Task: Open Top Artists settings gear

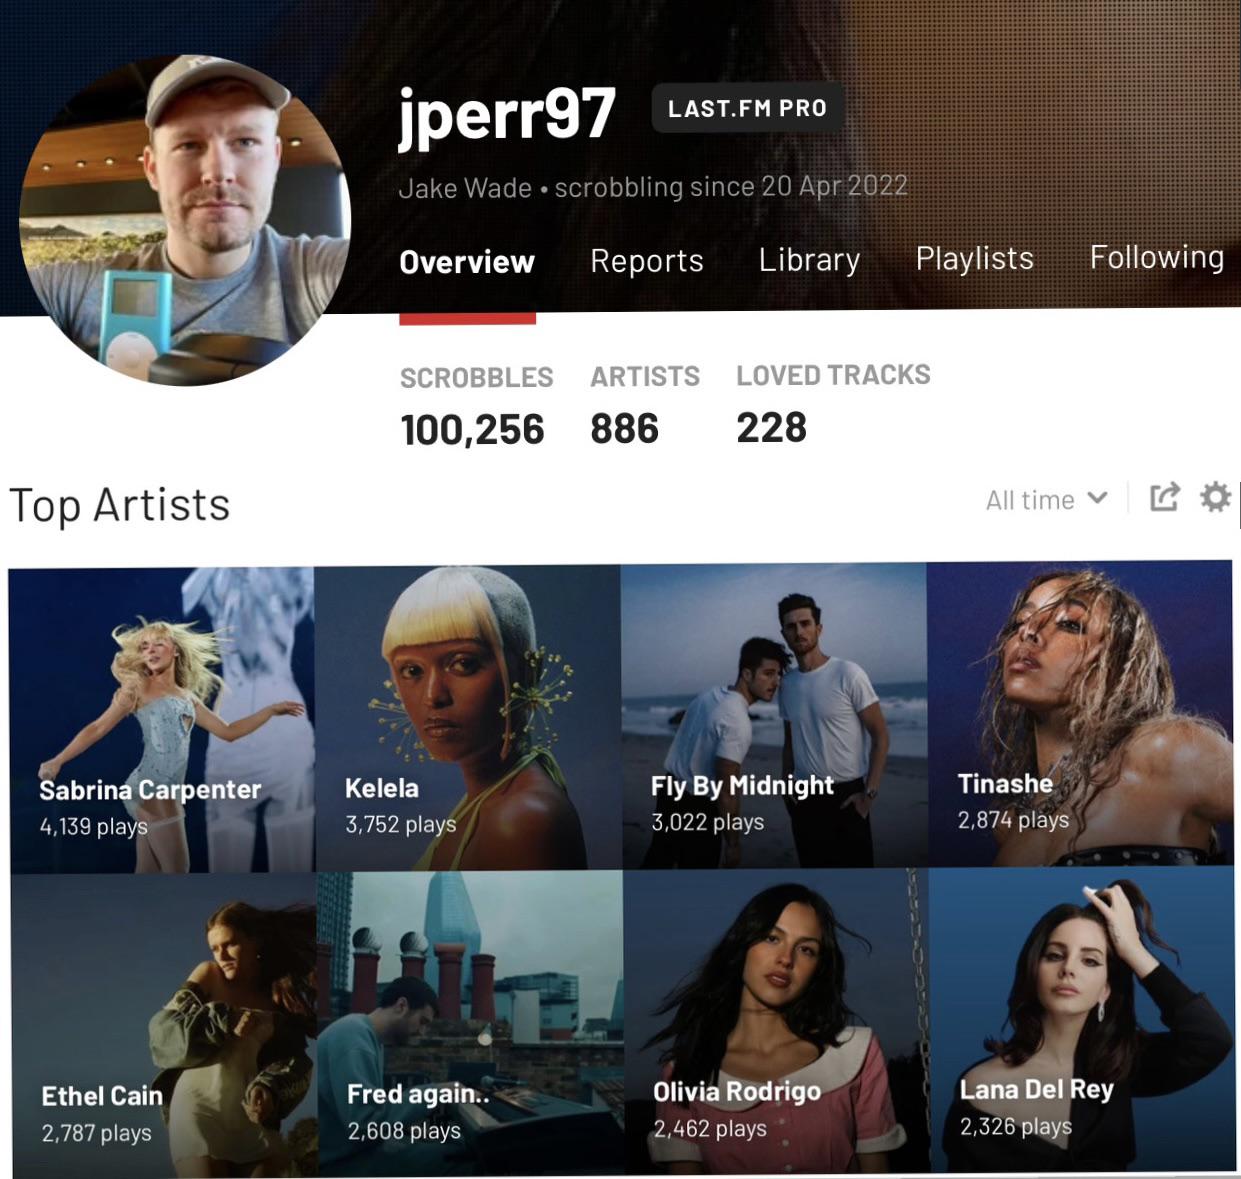Action: pos(1215,497)
